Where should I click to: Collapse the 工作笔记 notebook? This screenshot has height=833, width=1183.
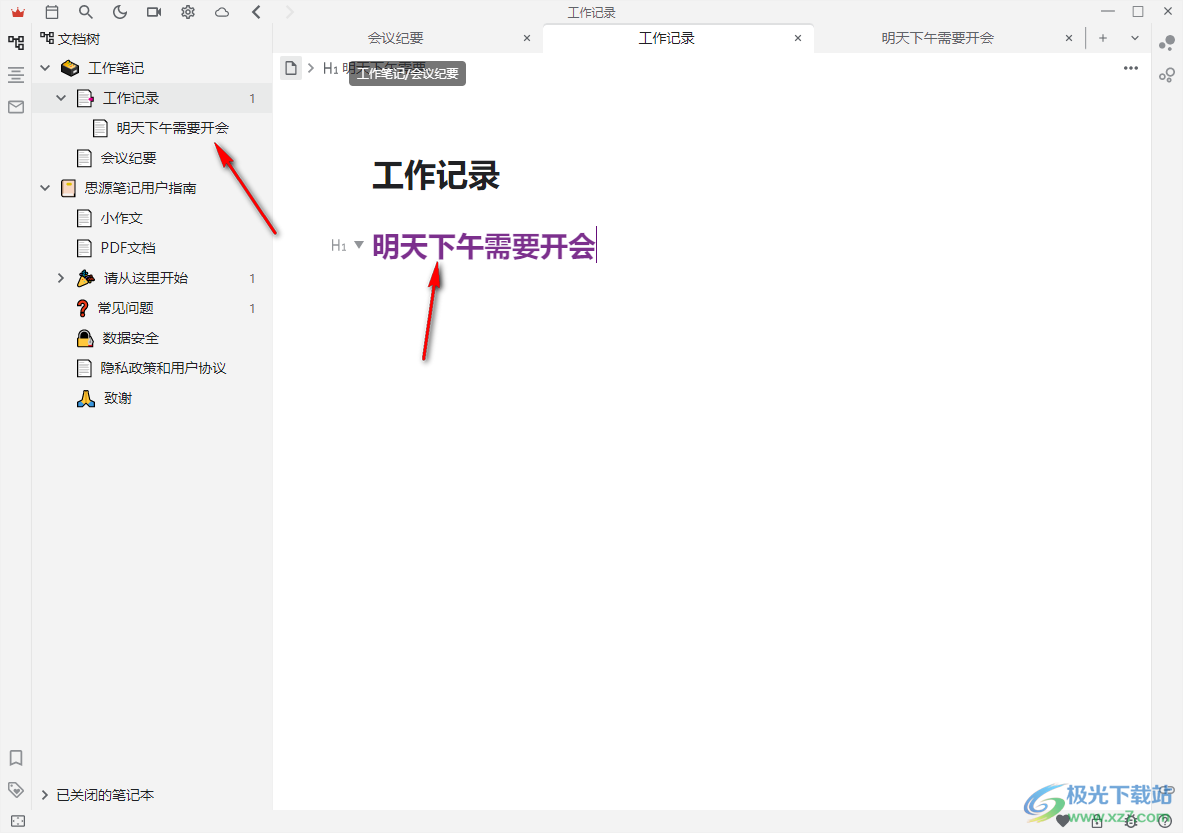click(45, 68)
